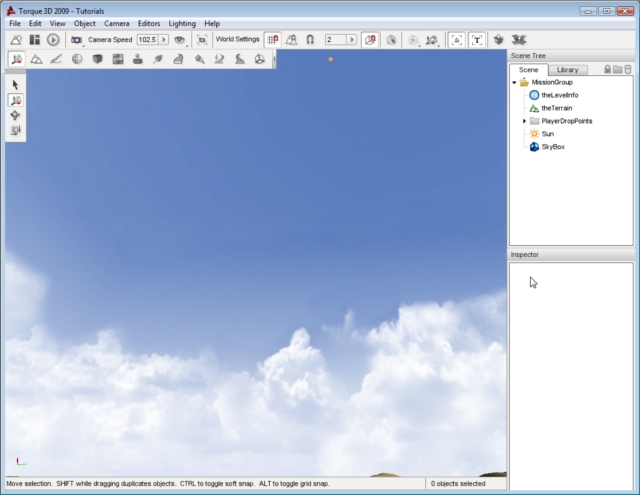Toggle the magnet soft snap icon
The width and height of the screenshot is (640, 495).
coord(310,39)
